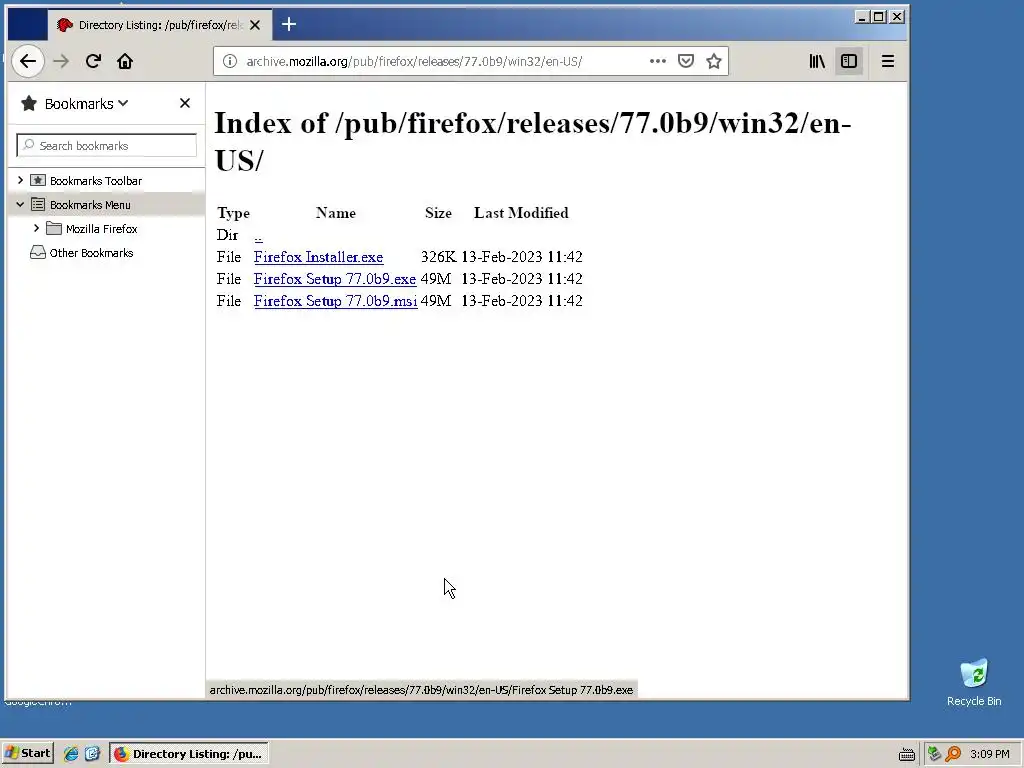
Task: Download Firefox Setup 77.0b9.exe link
Action: [335, 280]
